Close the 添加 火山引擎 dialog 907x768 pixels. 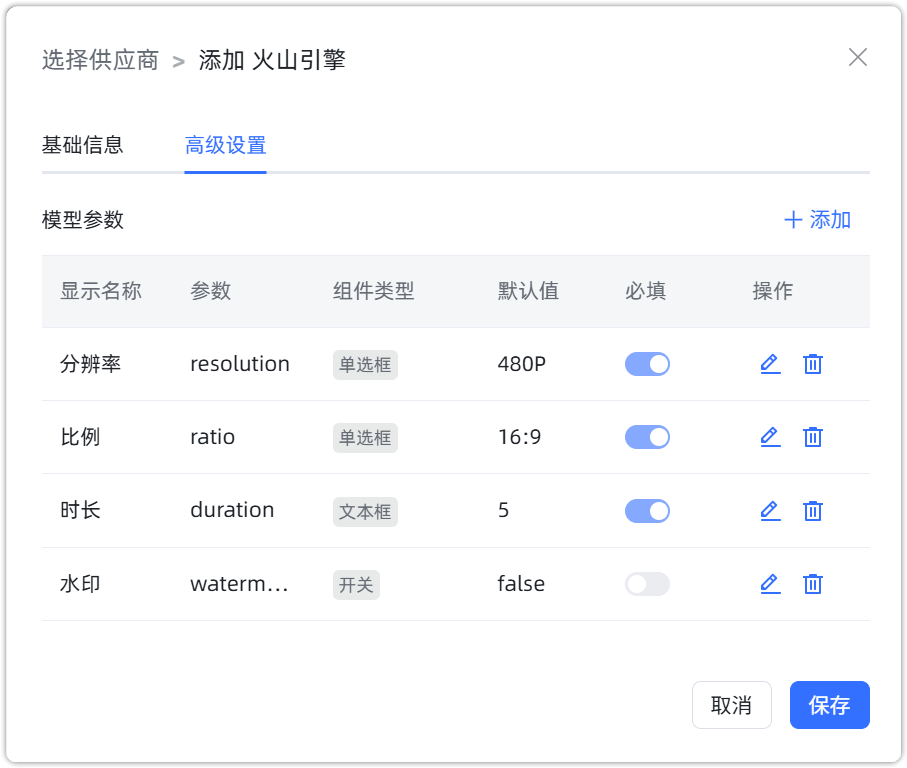tap(857, 57)
